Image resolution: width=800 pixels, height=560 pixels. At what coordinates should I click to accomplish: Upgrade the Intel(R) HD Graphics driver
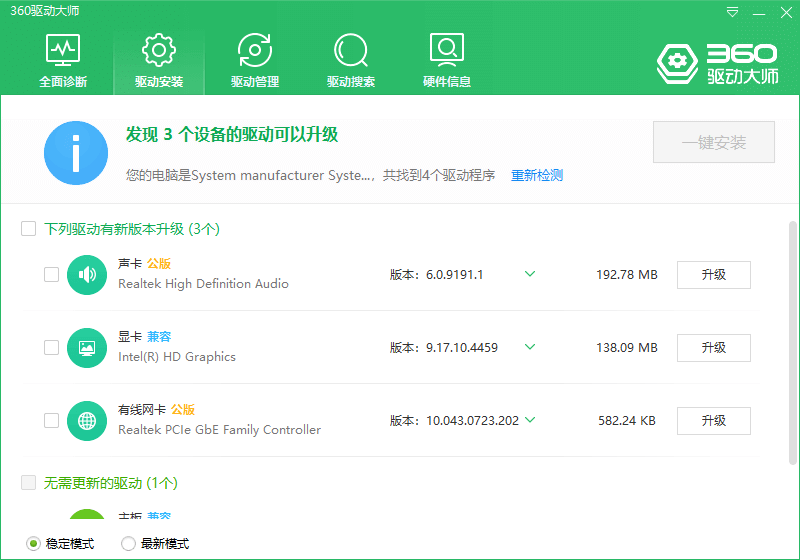[x=714, y=348]
